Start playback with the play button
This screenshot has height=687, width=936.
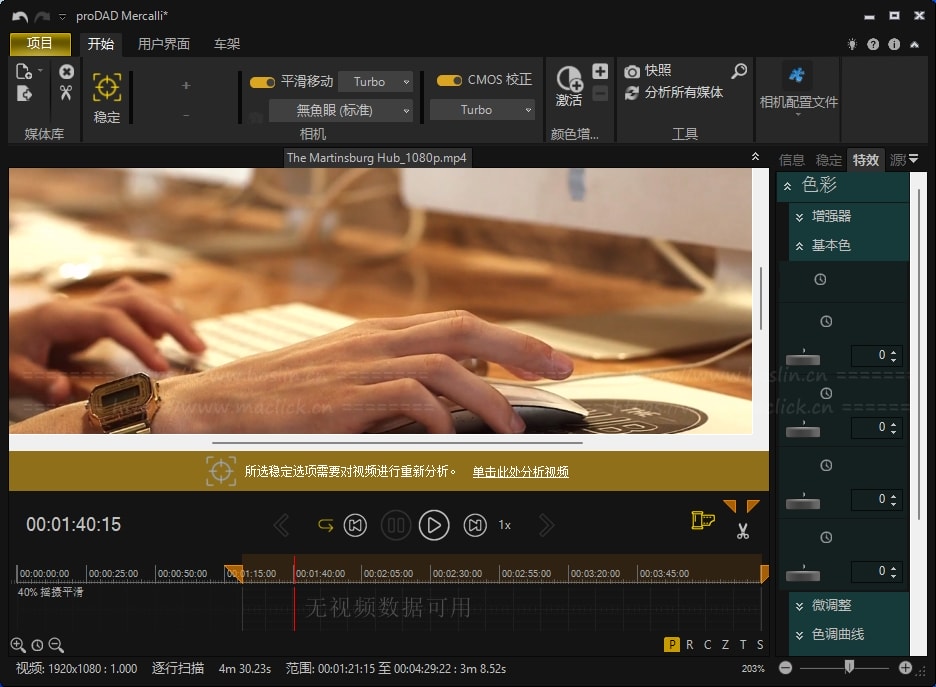(x=434, y=525)
